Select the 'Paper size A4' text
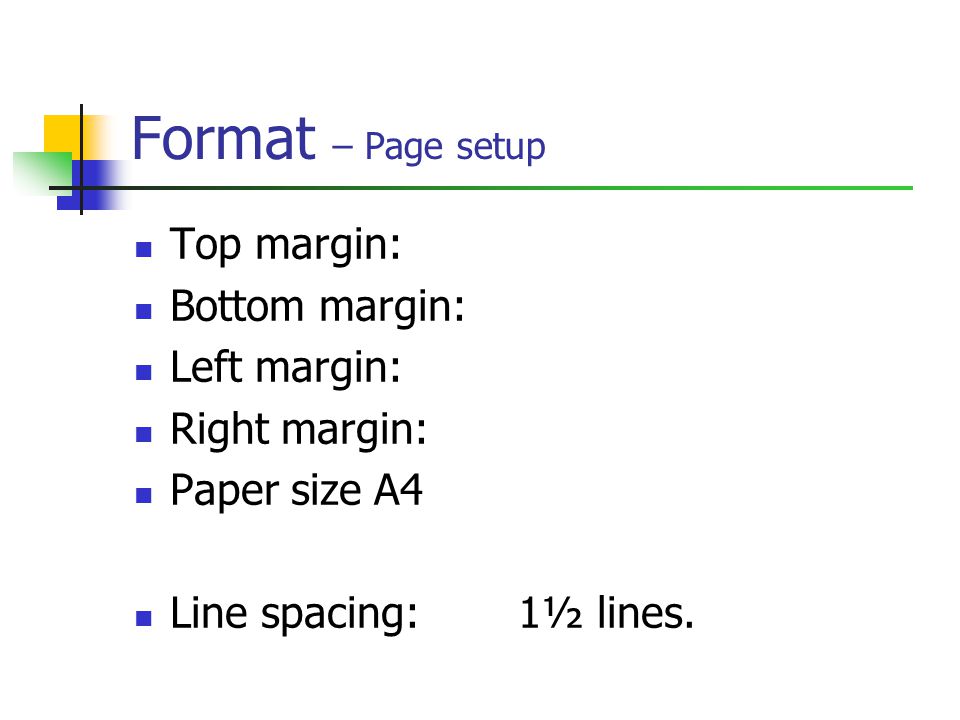The image size is (960, 720). coord(296,490)
